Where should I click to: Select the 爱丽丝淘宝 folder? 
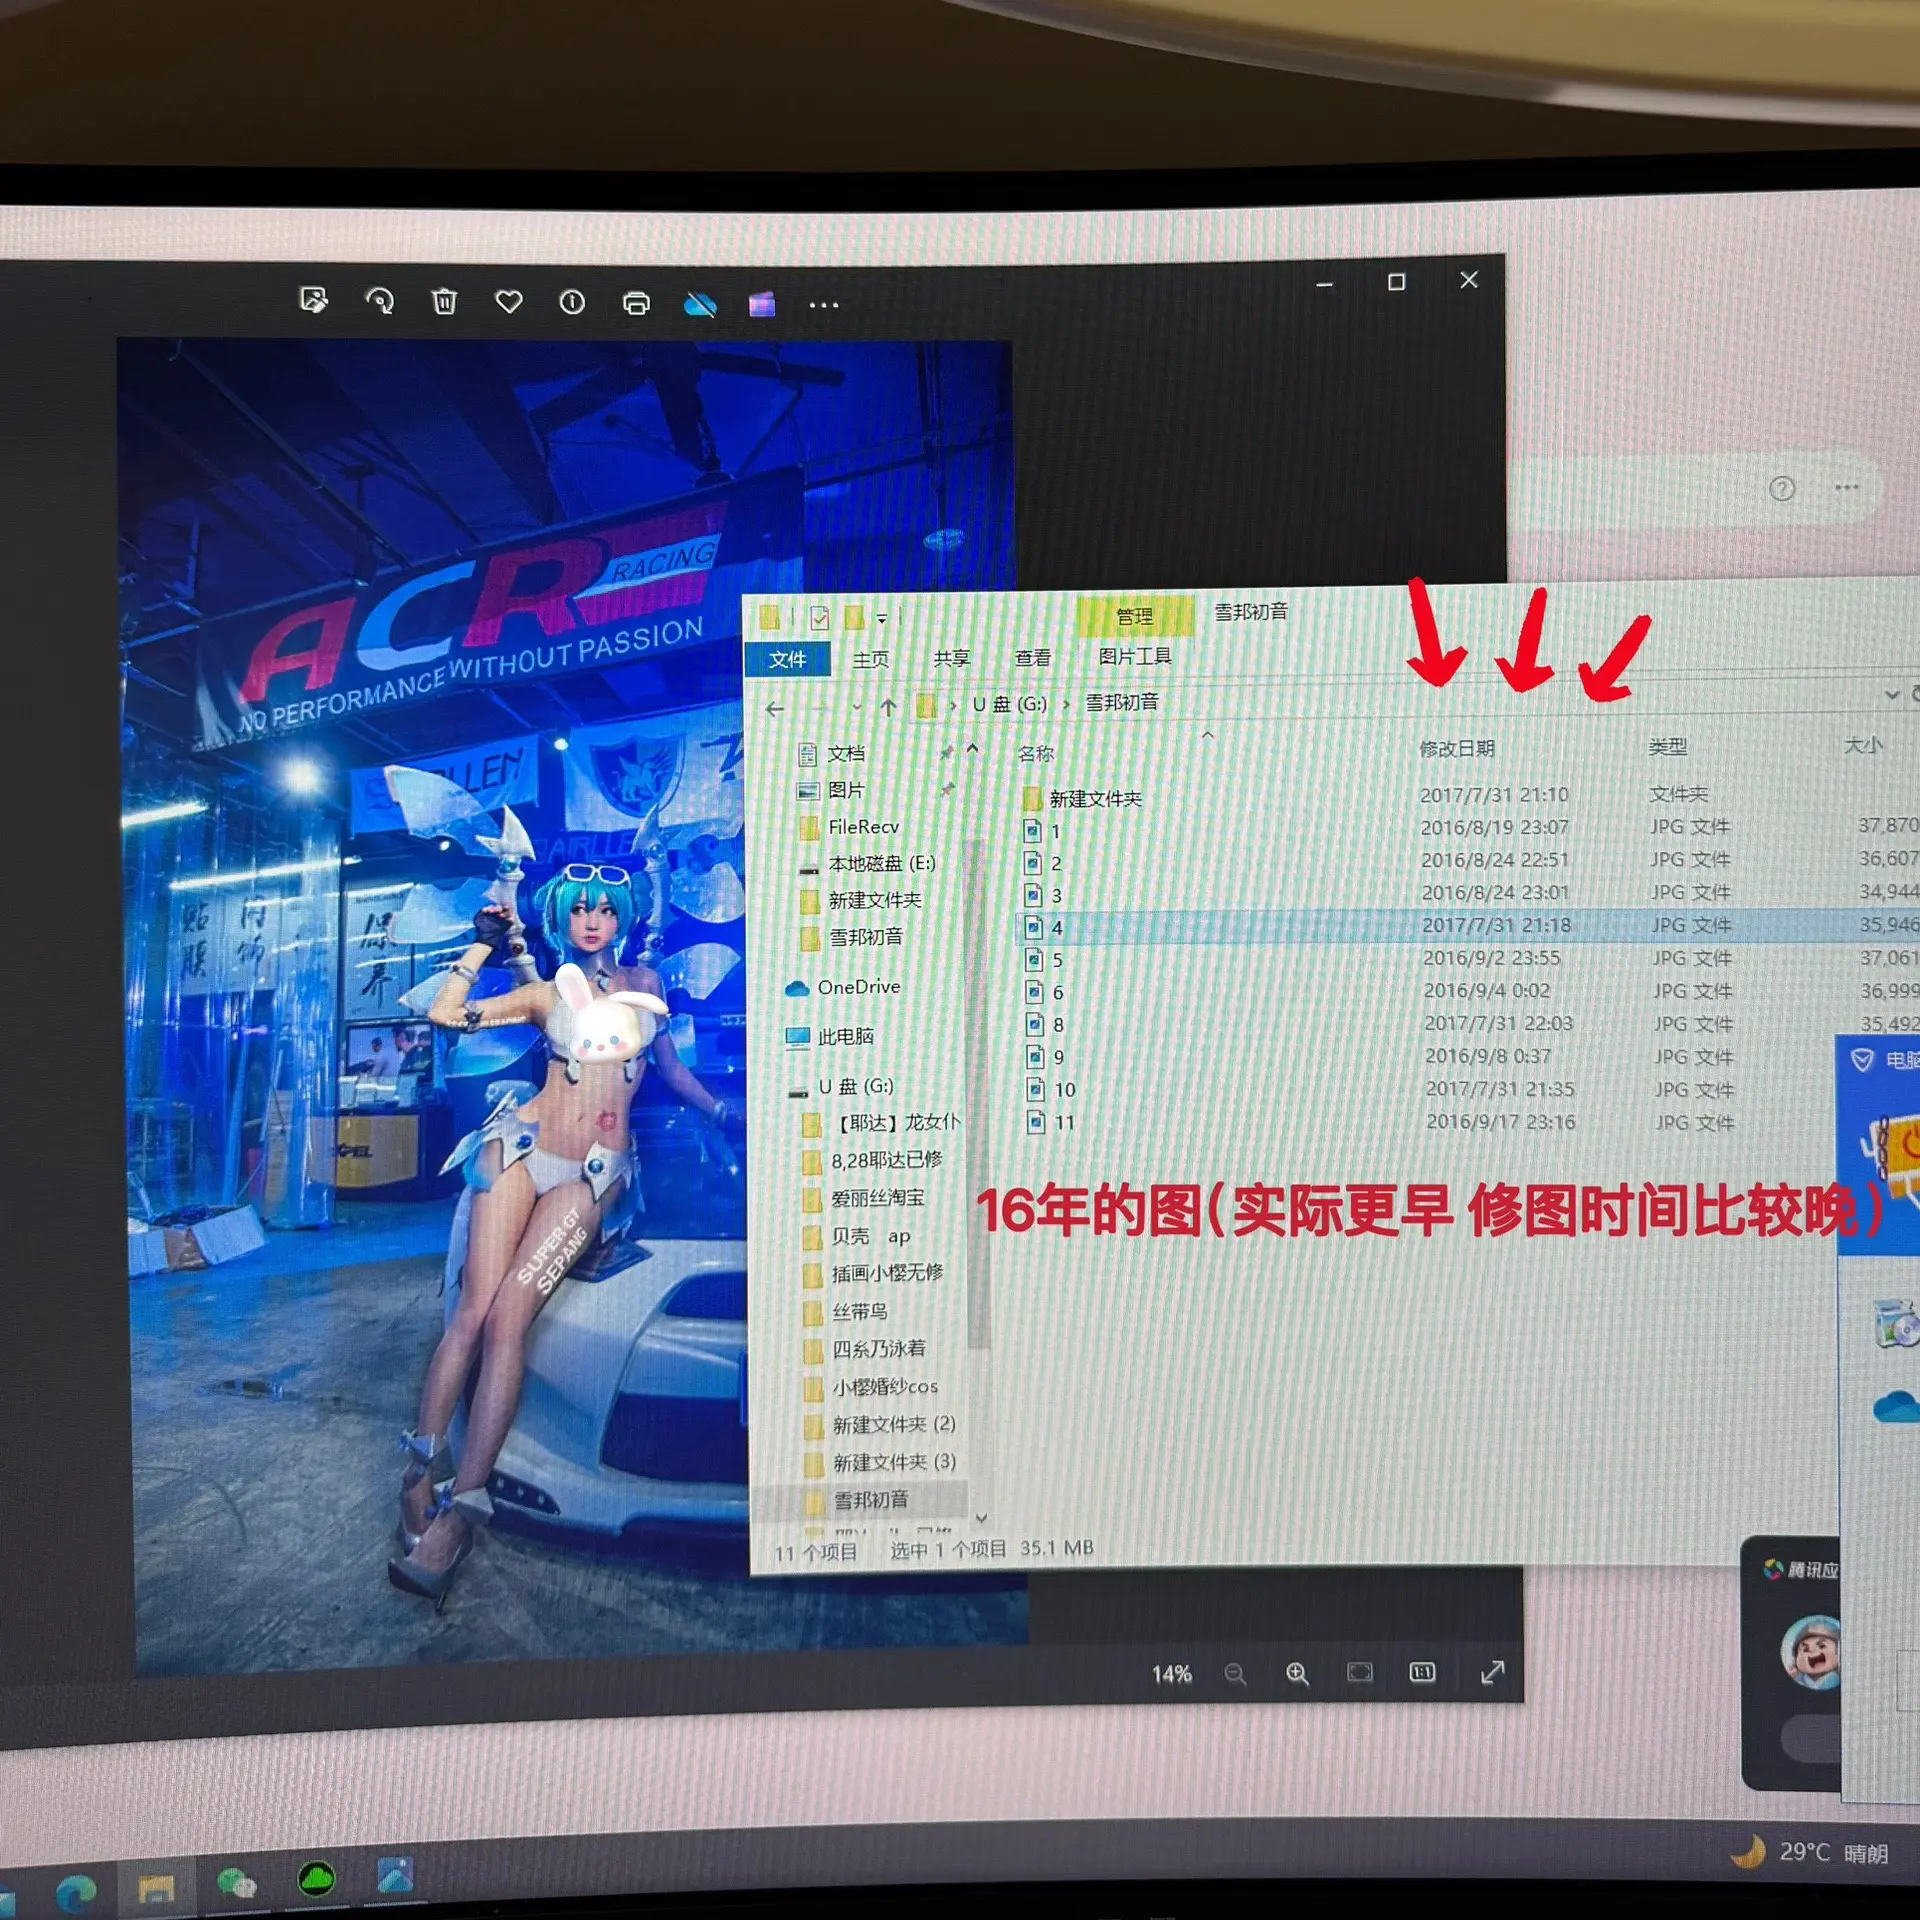[877, 1198]
